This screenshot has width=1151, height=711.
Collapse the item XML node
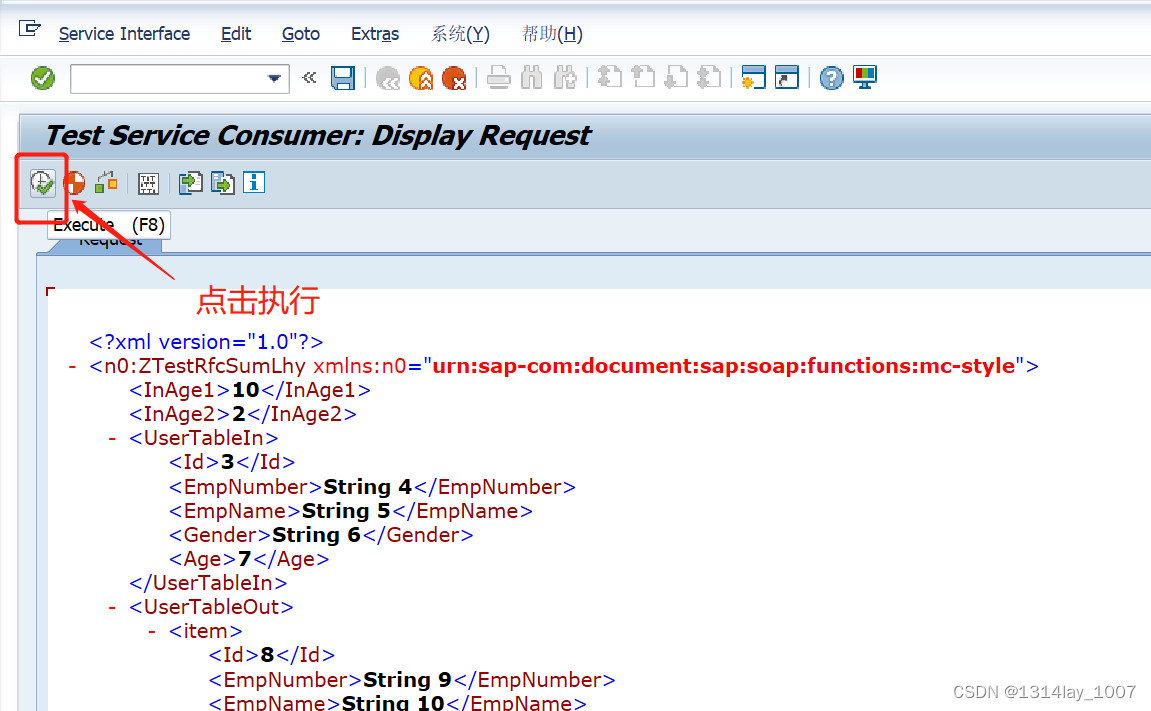coord(151,631)
